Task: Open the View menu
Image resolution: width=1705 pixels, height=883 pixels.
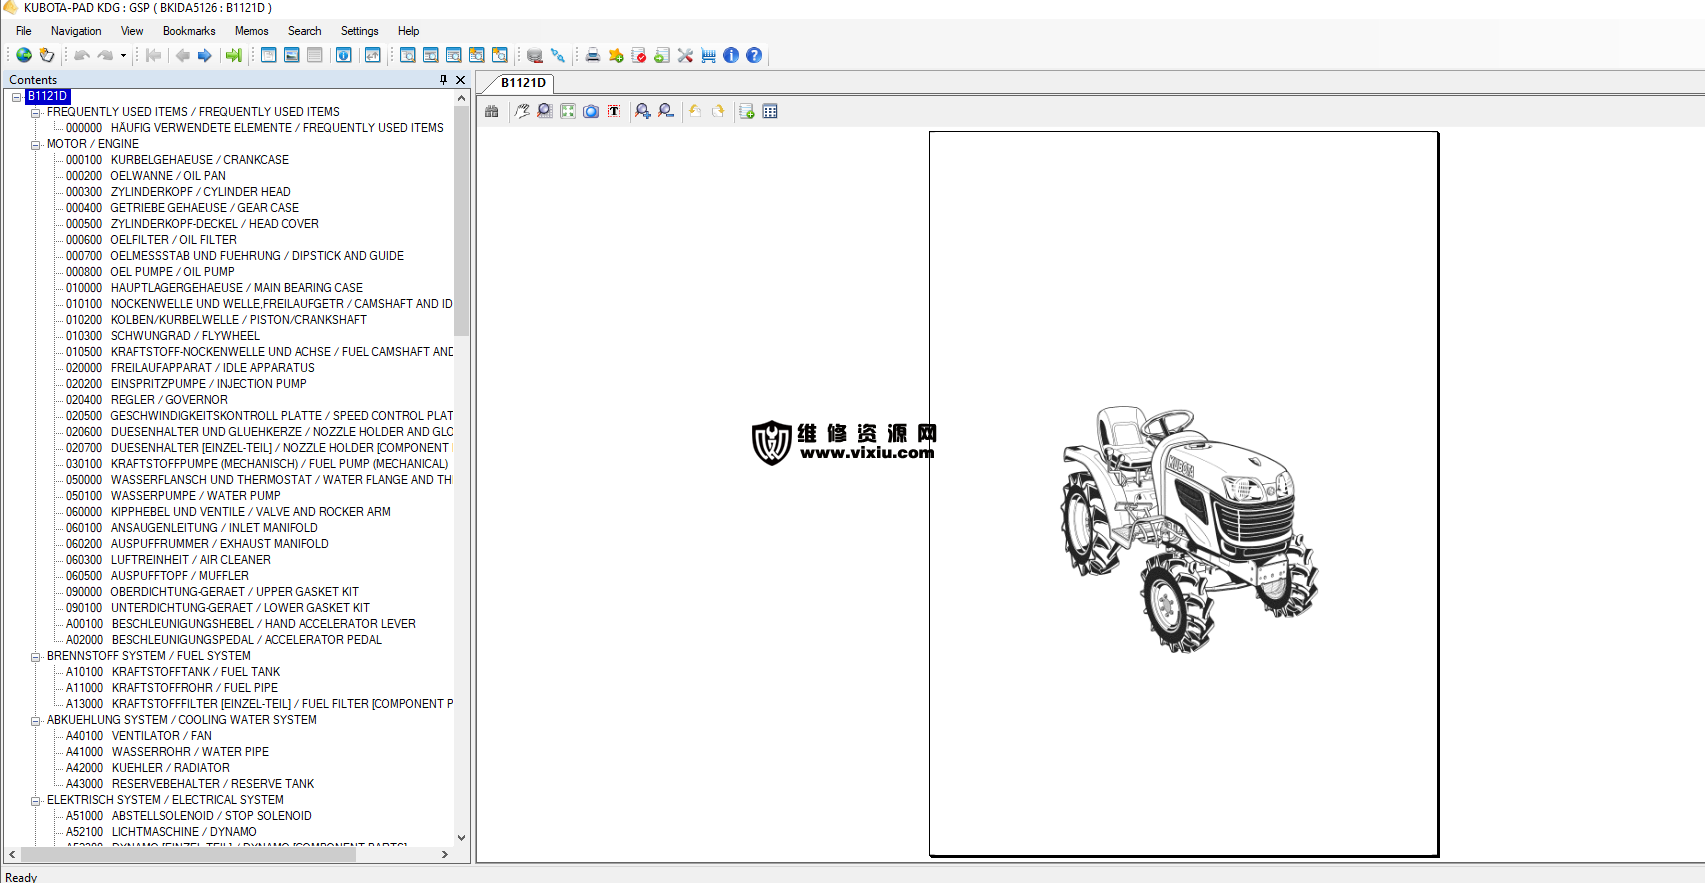Action: click(x=132, y=31)
